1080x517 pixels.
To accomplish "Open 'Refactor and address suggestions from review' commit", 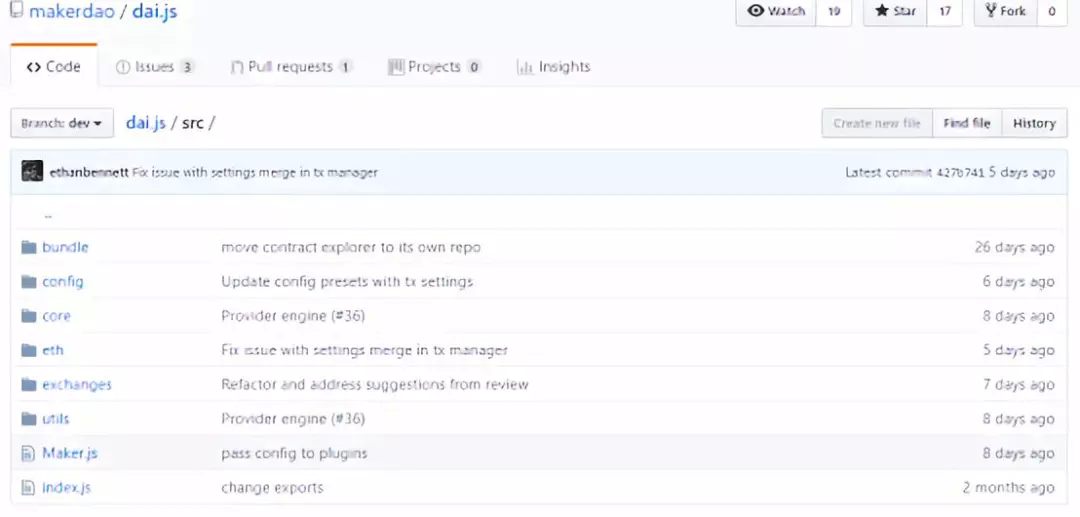I will [x=375, y=385].
